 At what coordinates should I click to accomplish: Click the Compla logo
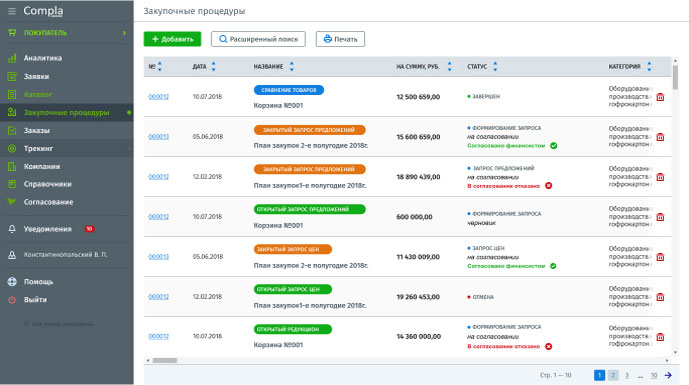click(43, 11)
